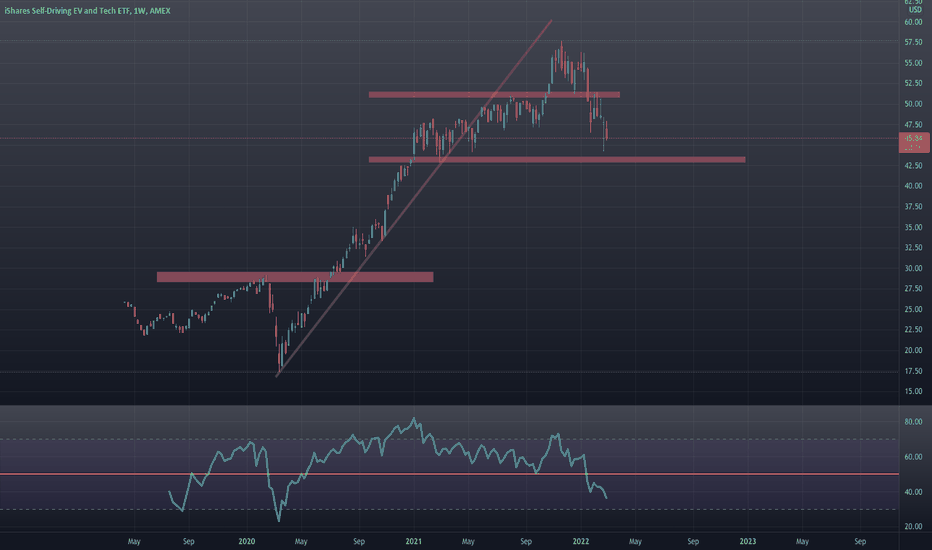Select the red horizontal zone near 42.50

[x=557, y=159]
